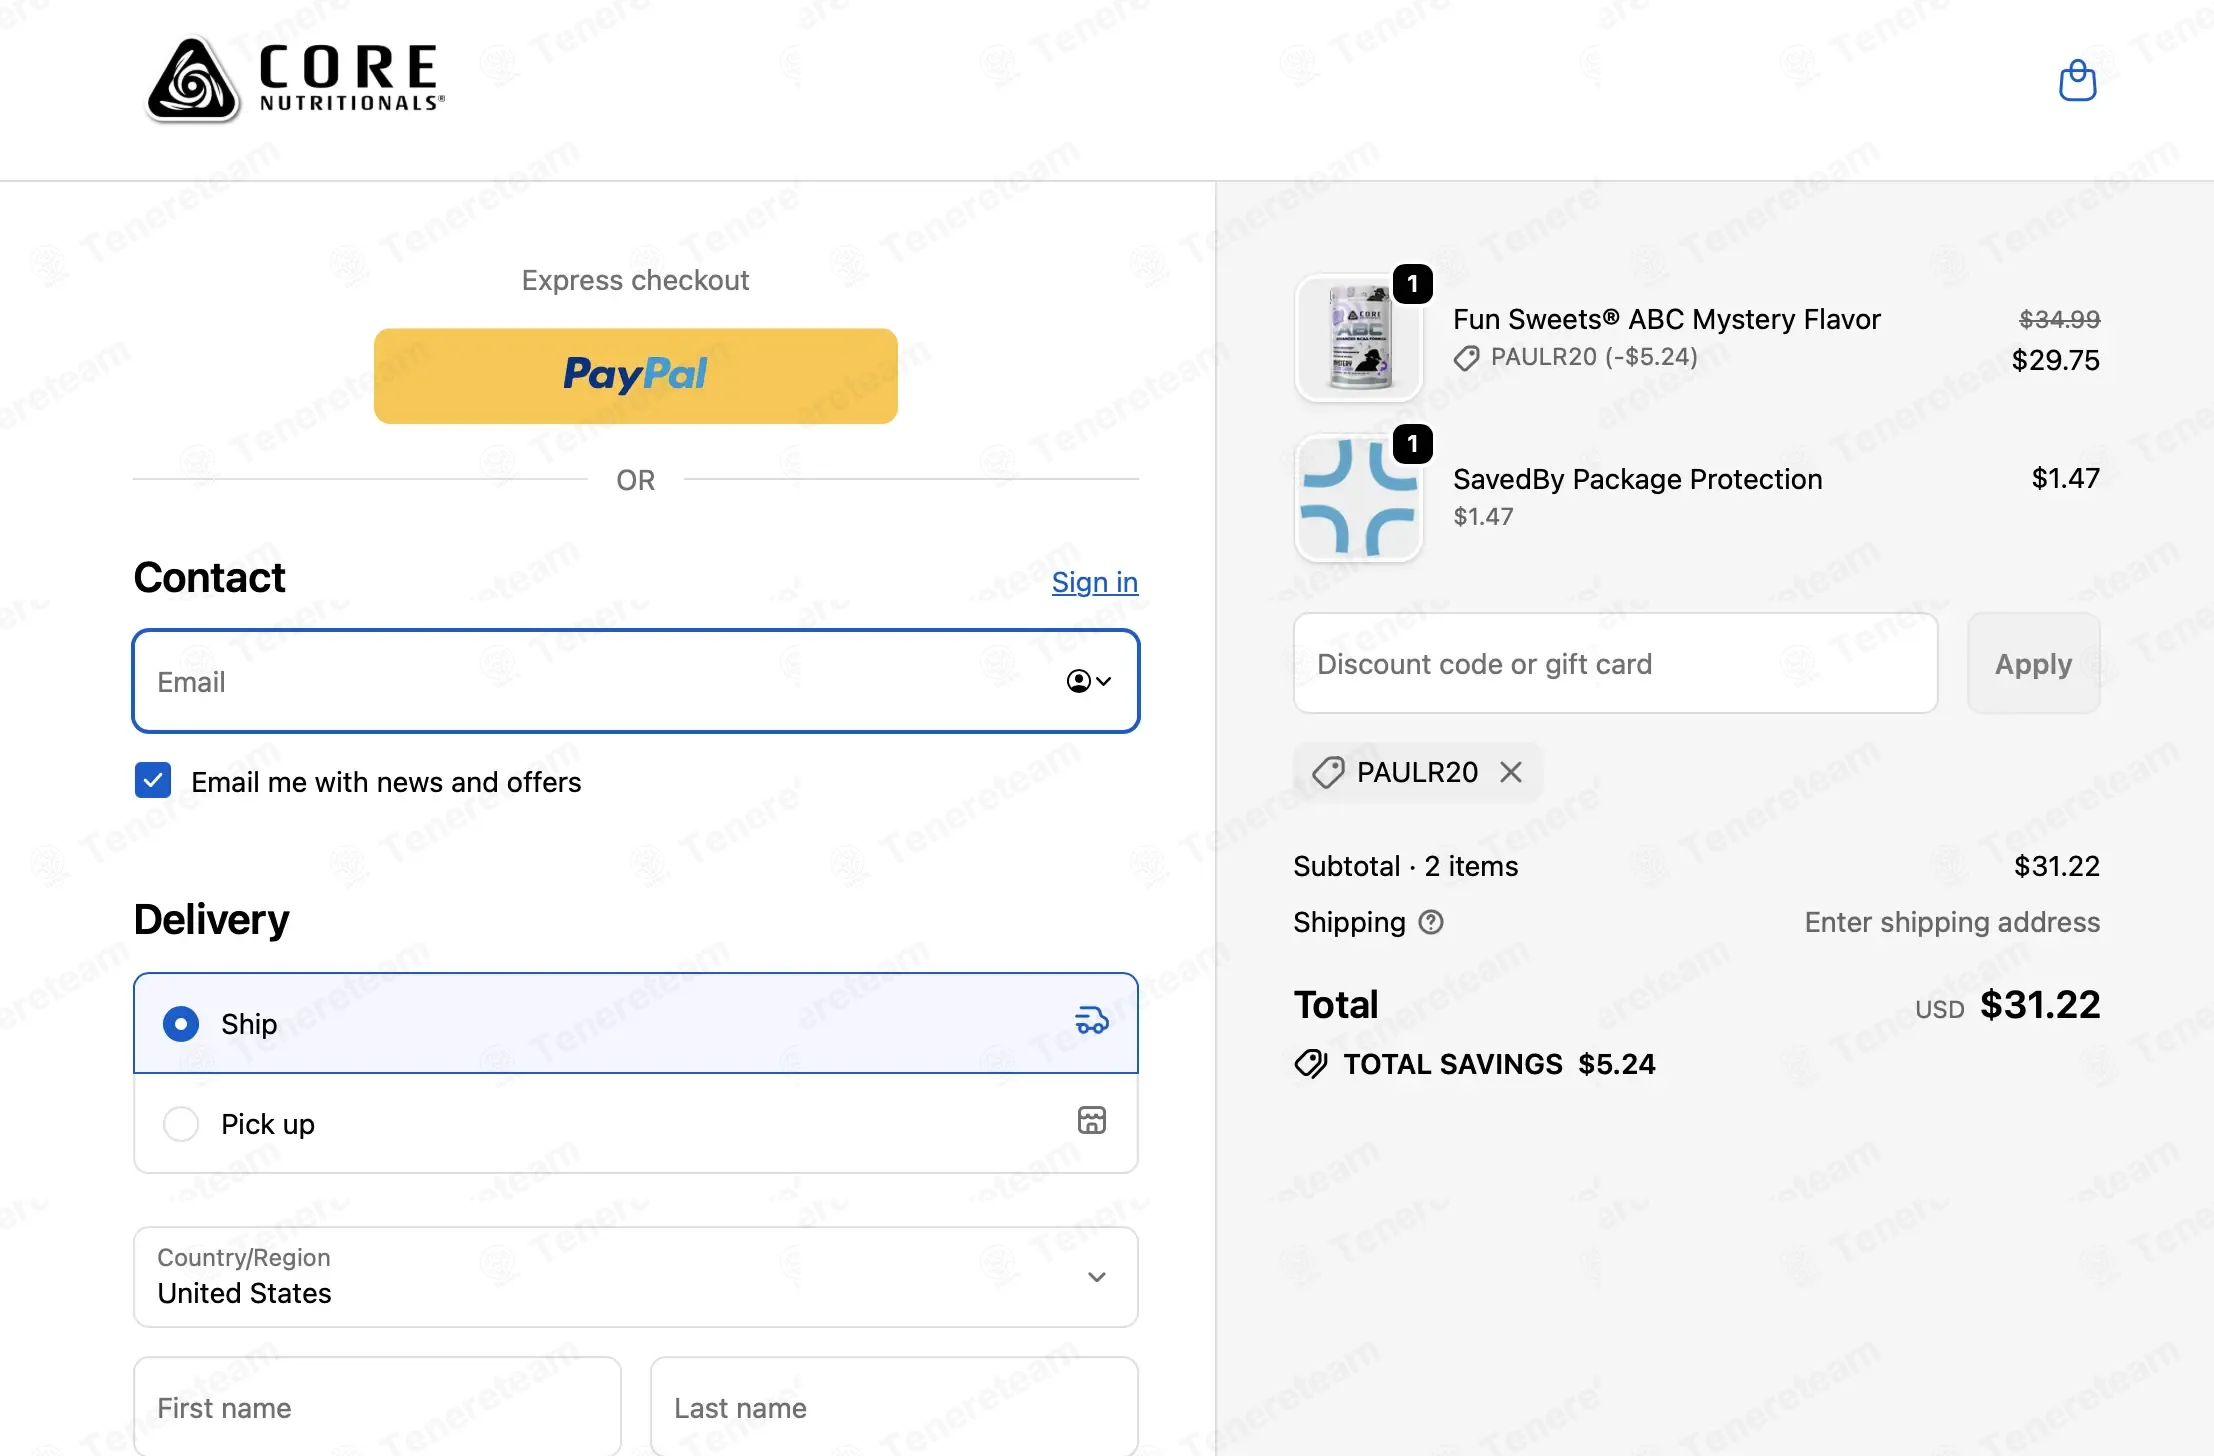This screenshot has height=1456, width=2214.
Task: Click the Total Savings tag icon
Action: click(1311, 1064)
